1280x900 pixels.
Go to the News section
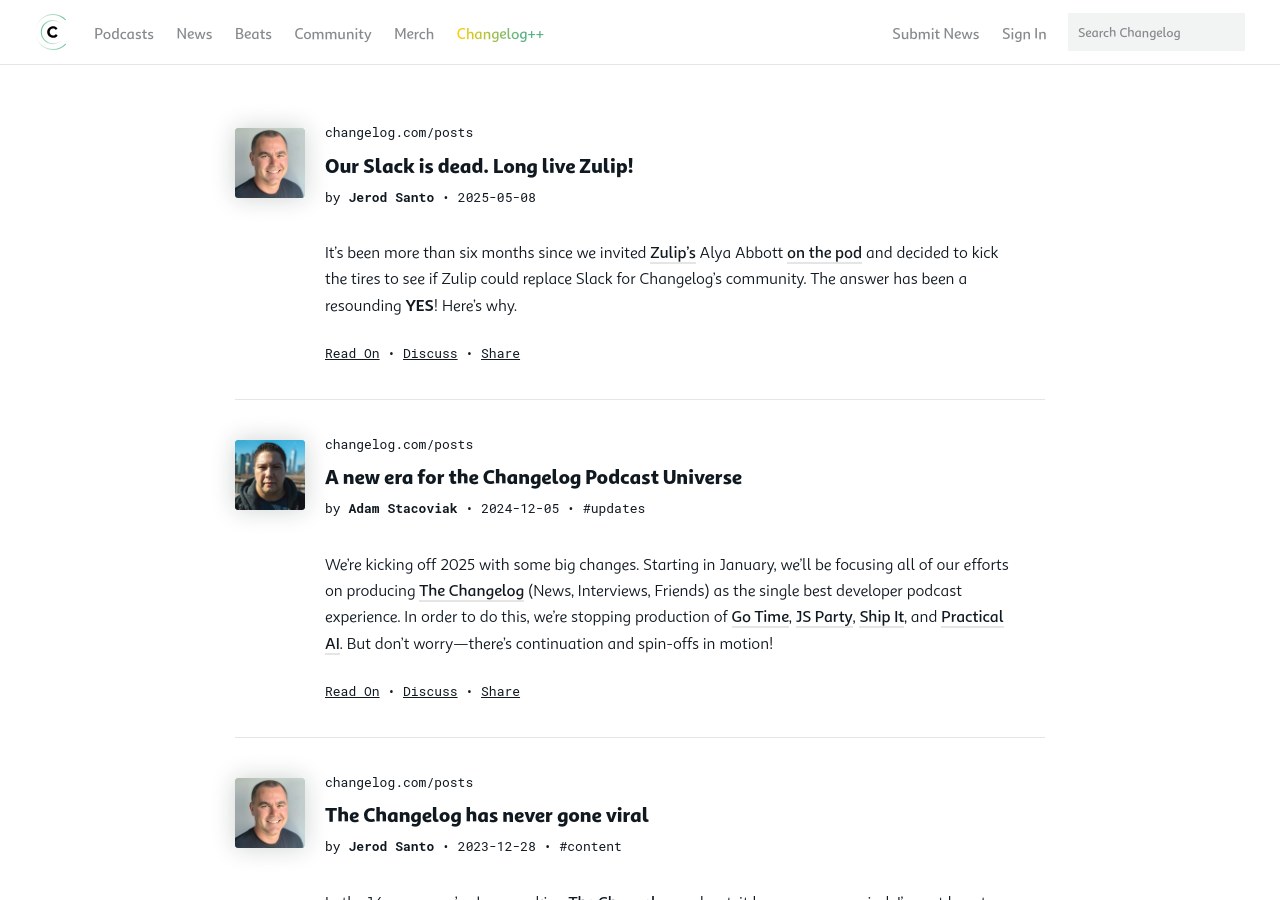[x=194, y=34]
